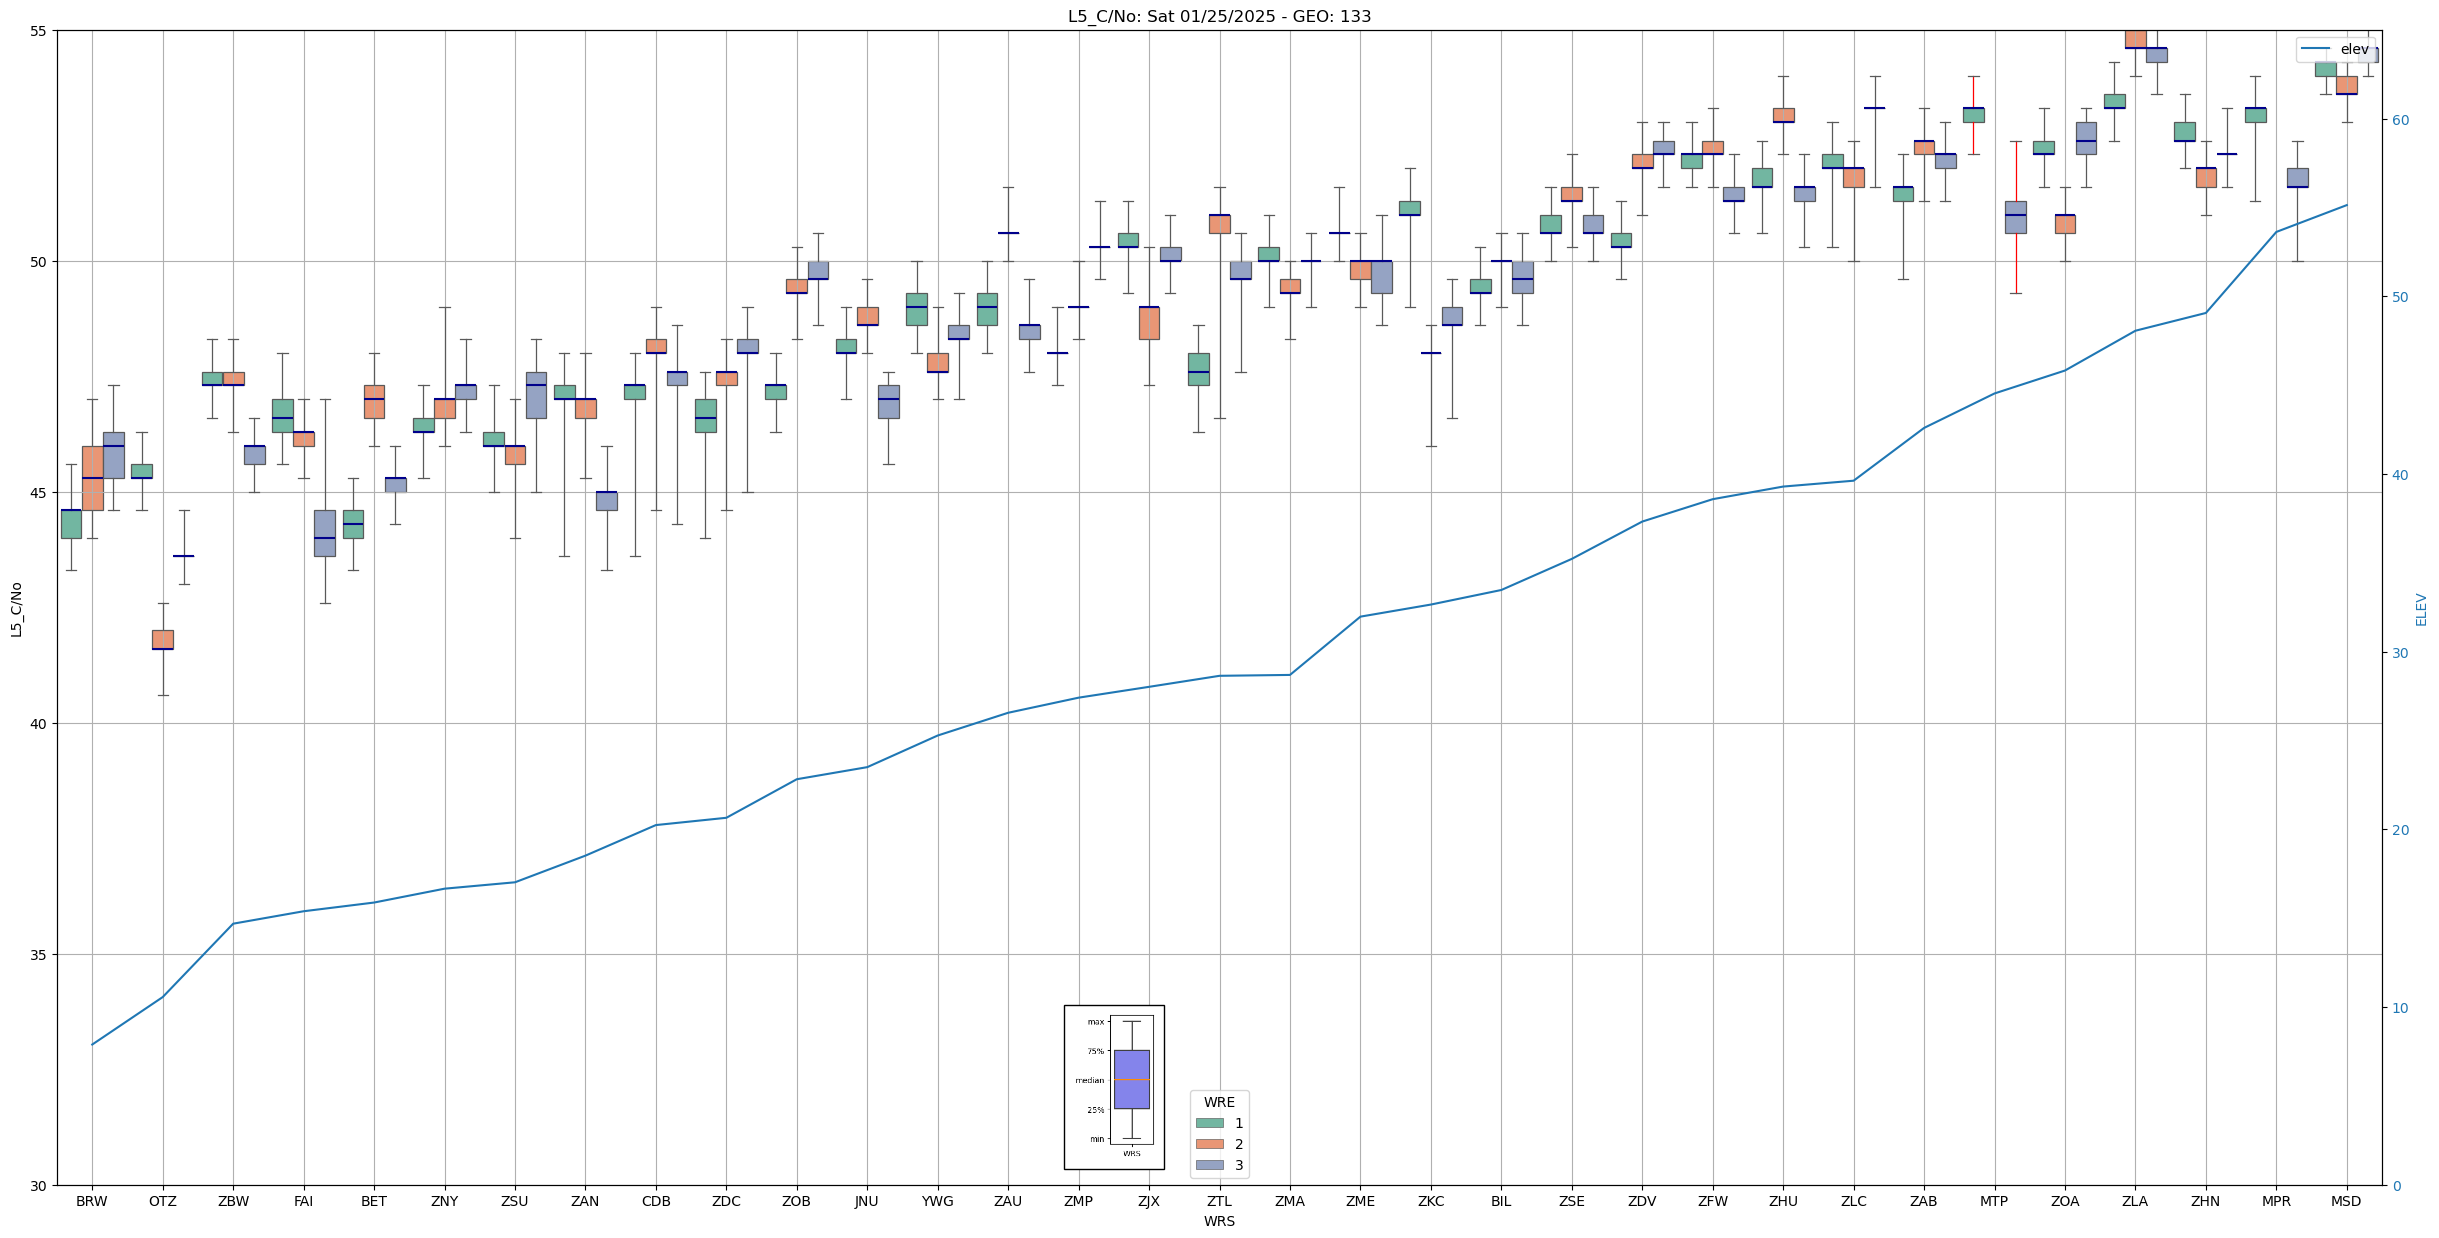Click the MTP station tick label
Screen dimensions: 2439x1238
pos(1994,1201)
